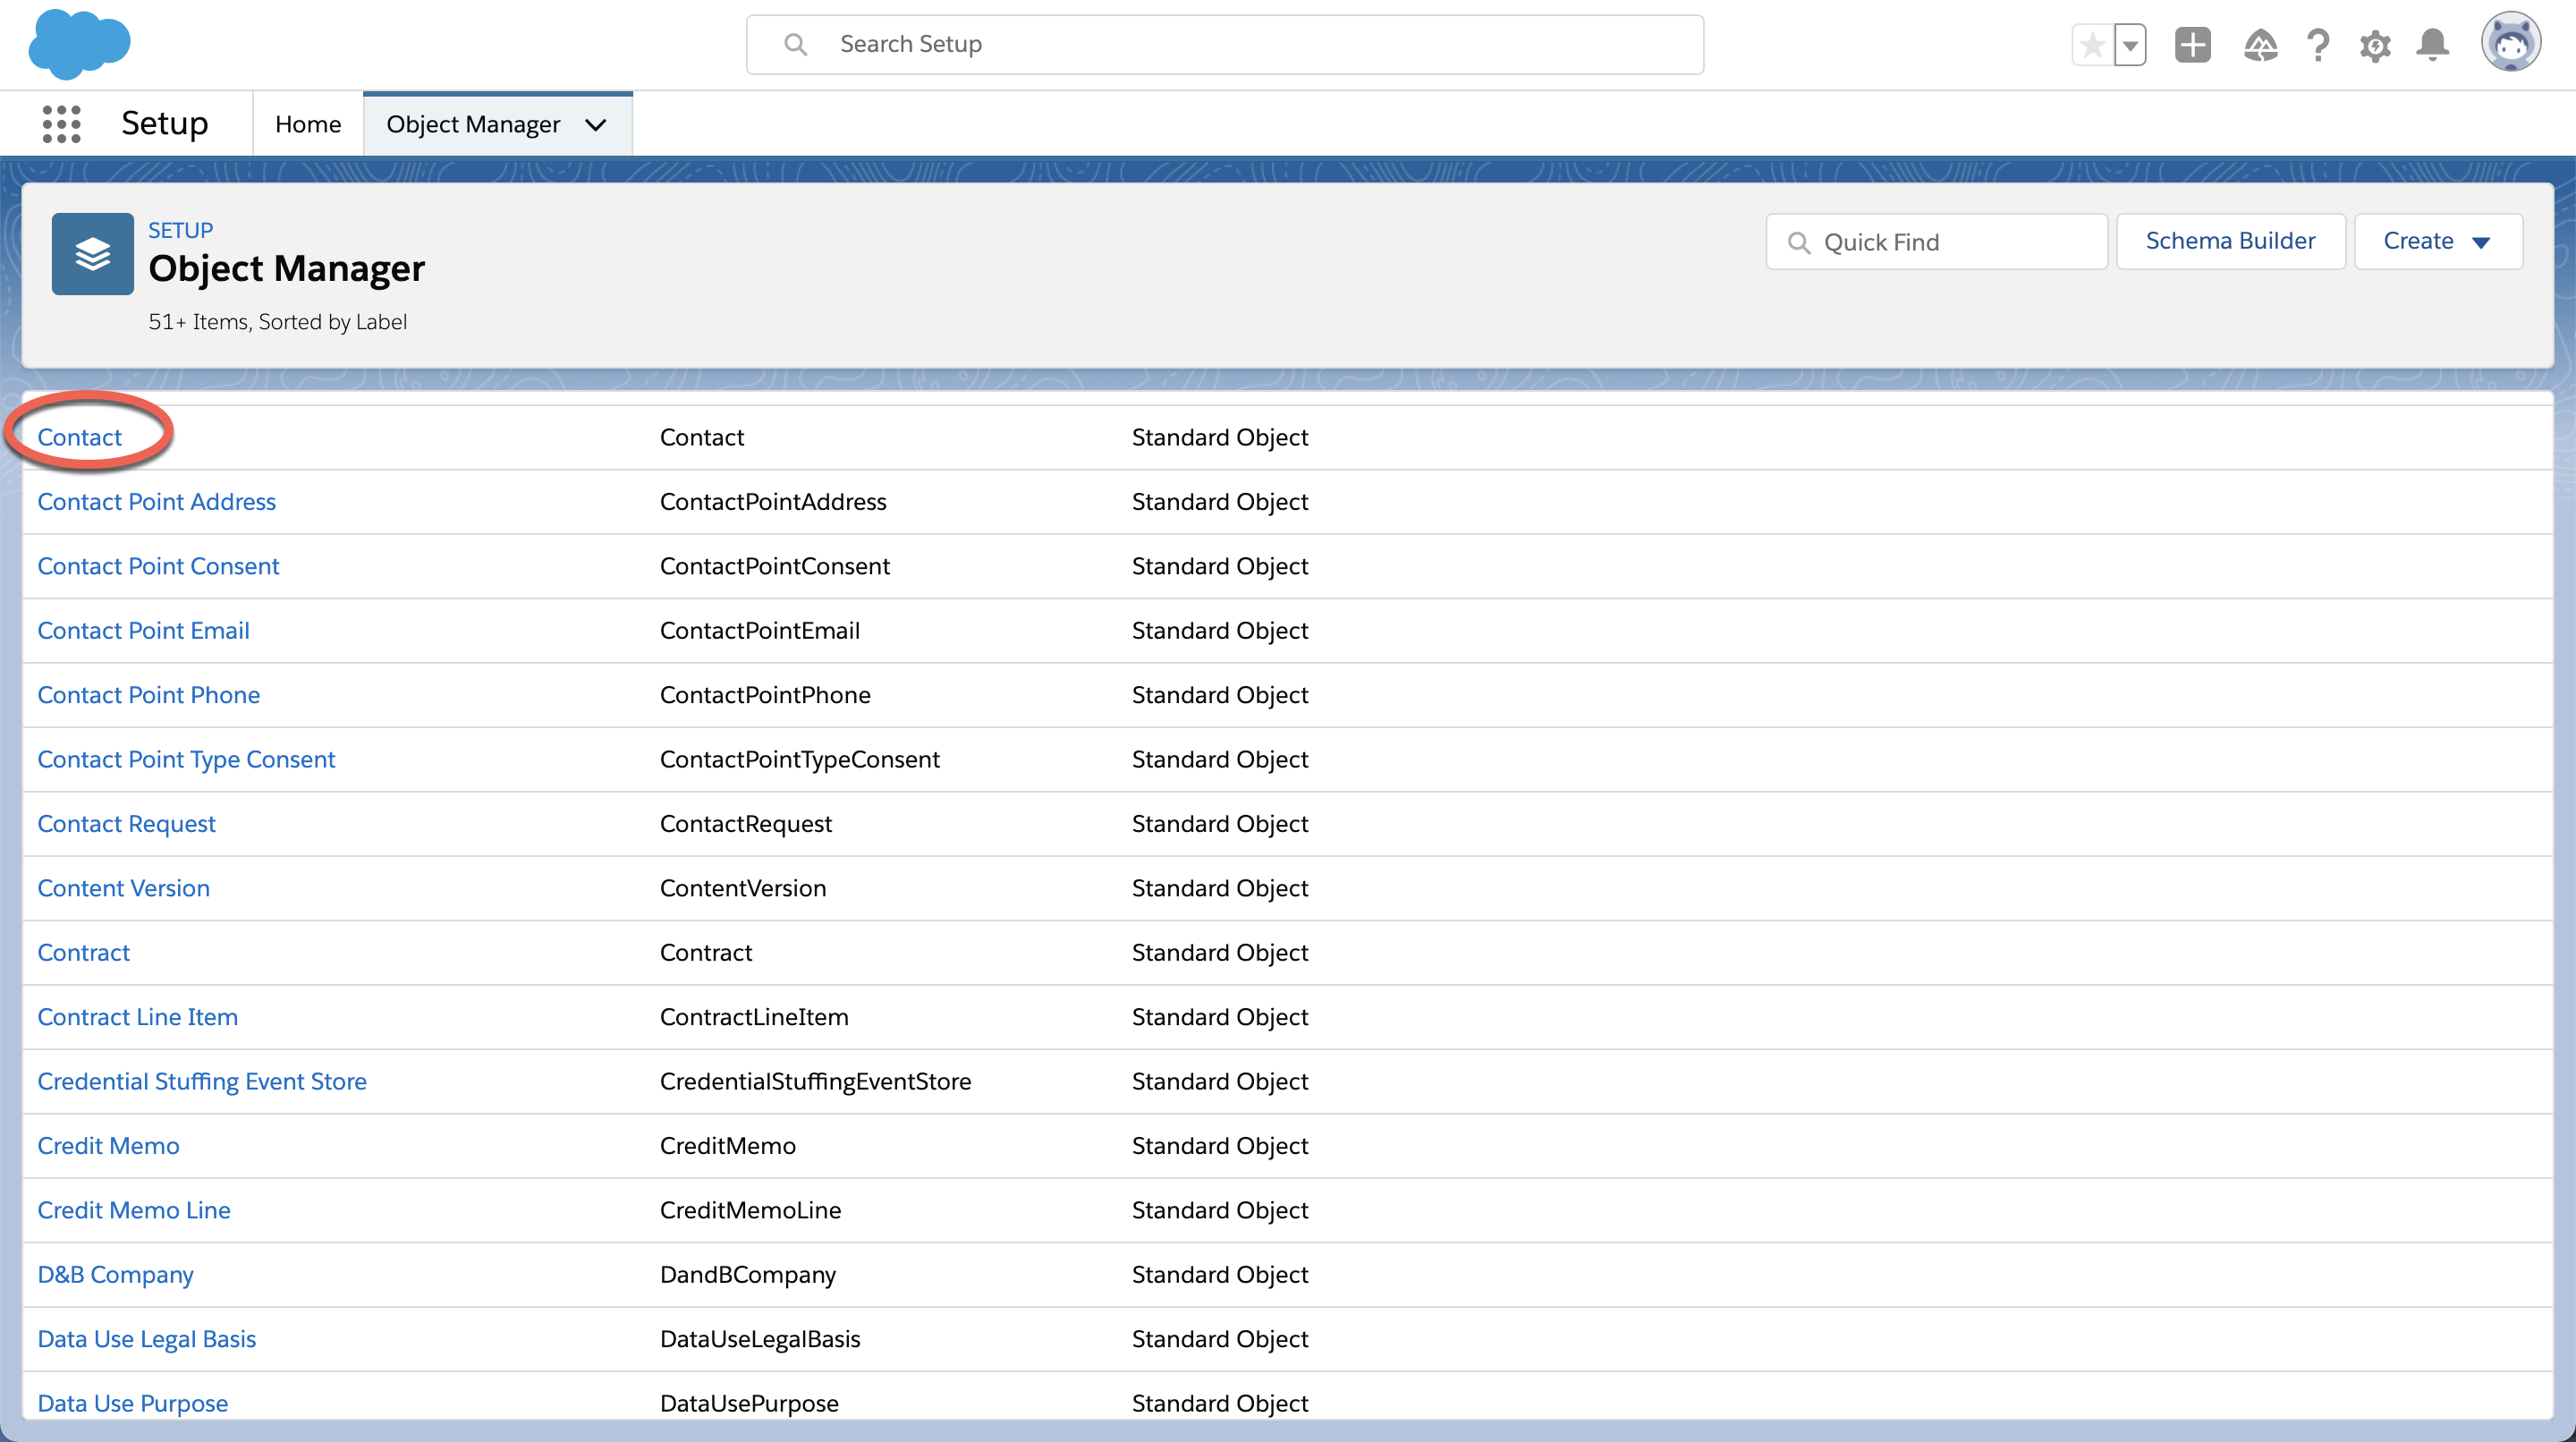Open Global Actions plus icon
Viewport: 2576px width, 1442px height.
2193,45
